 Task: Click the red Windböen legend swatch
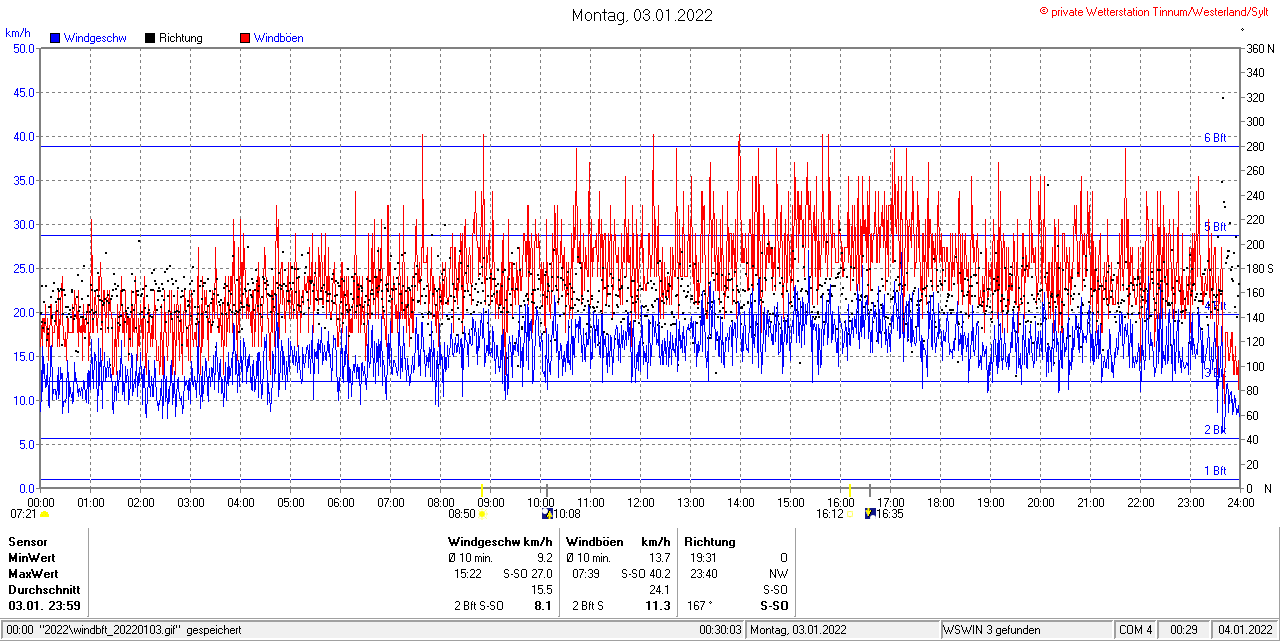tap(245, 38)
